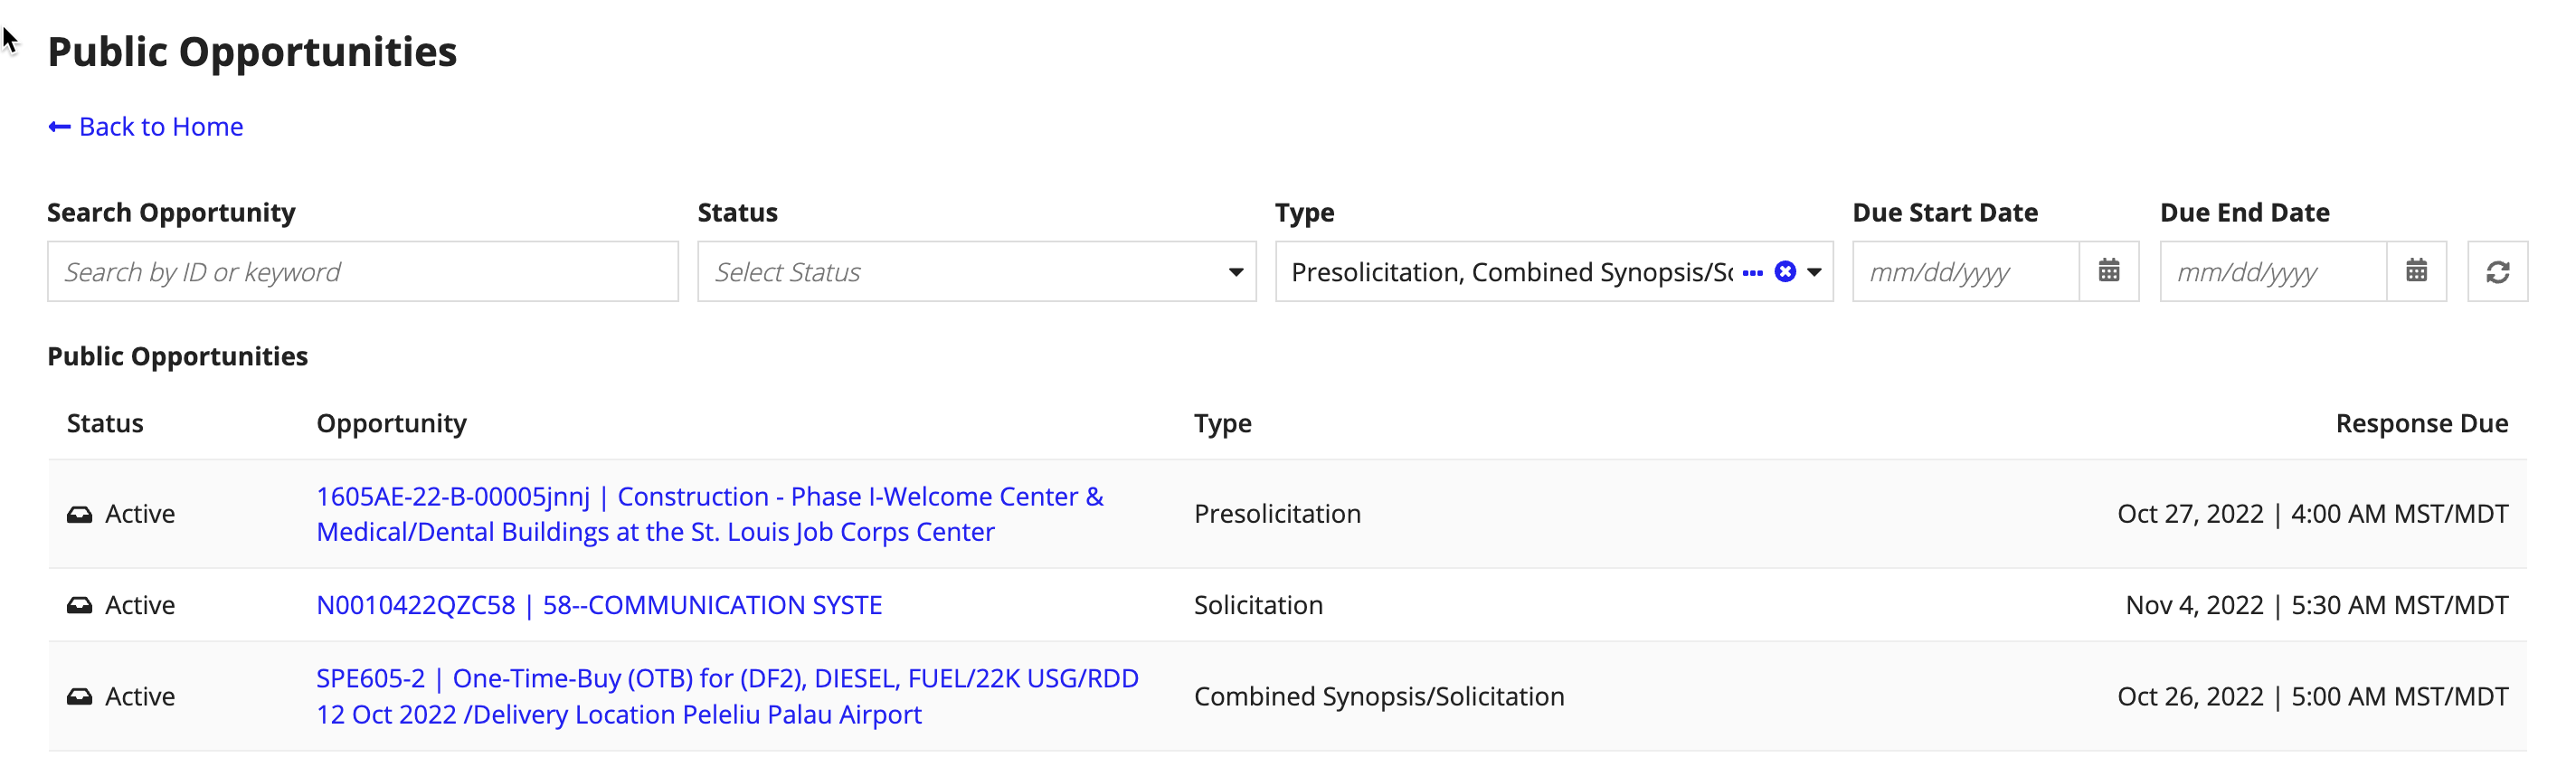
Task: Go Back to Home link
Action: click(x=160, y=127)
